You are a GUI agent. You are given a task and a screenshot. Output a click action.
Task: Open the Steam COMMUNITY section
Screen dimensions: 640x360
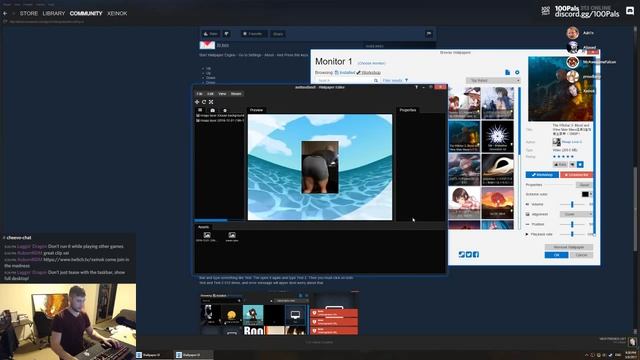[x=86, y=13]
